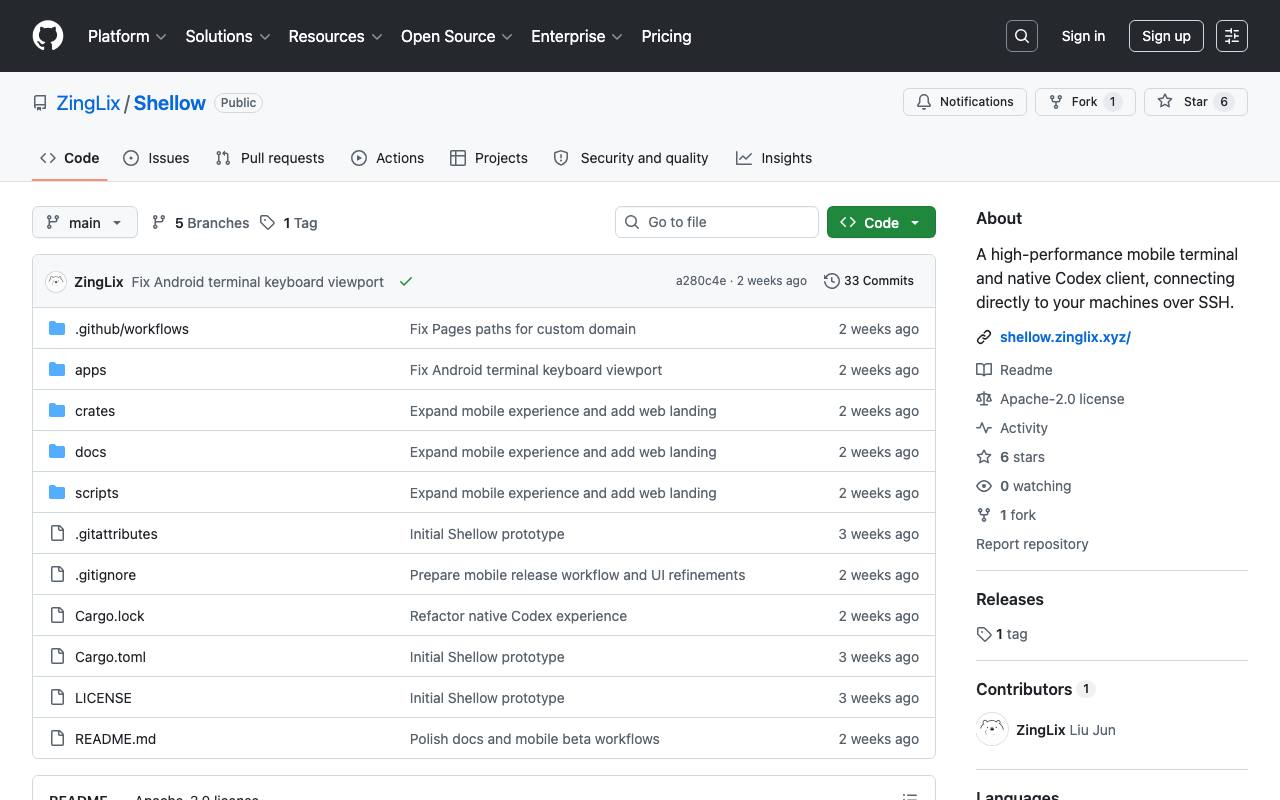The height and width of the screenshot is (800, 1280).
Task: Expand the Open Source menu
Action: [457, 36]
